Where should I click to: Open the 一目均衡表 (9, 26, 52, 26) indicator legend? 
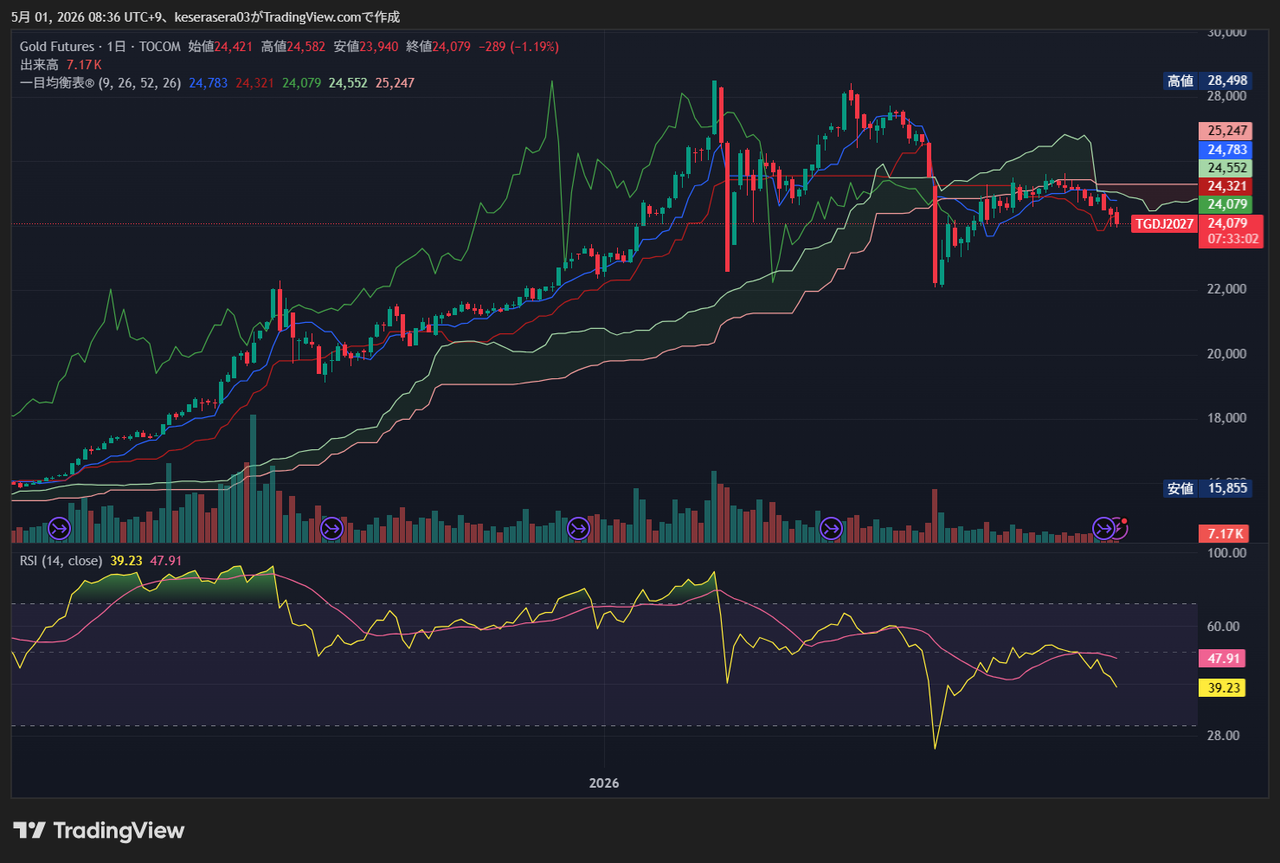100,83
